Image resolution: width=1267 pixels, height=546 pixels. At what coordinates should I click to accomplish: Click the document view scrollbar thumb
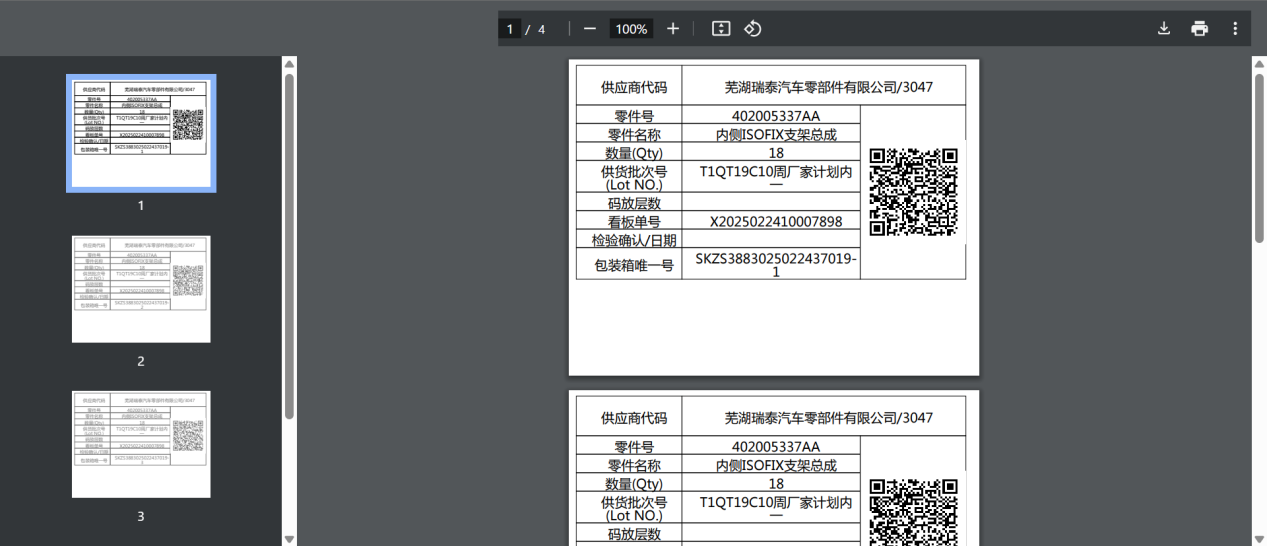tap(1259, 156)
